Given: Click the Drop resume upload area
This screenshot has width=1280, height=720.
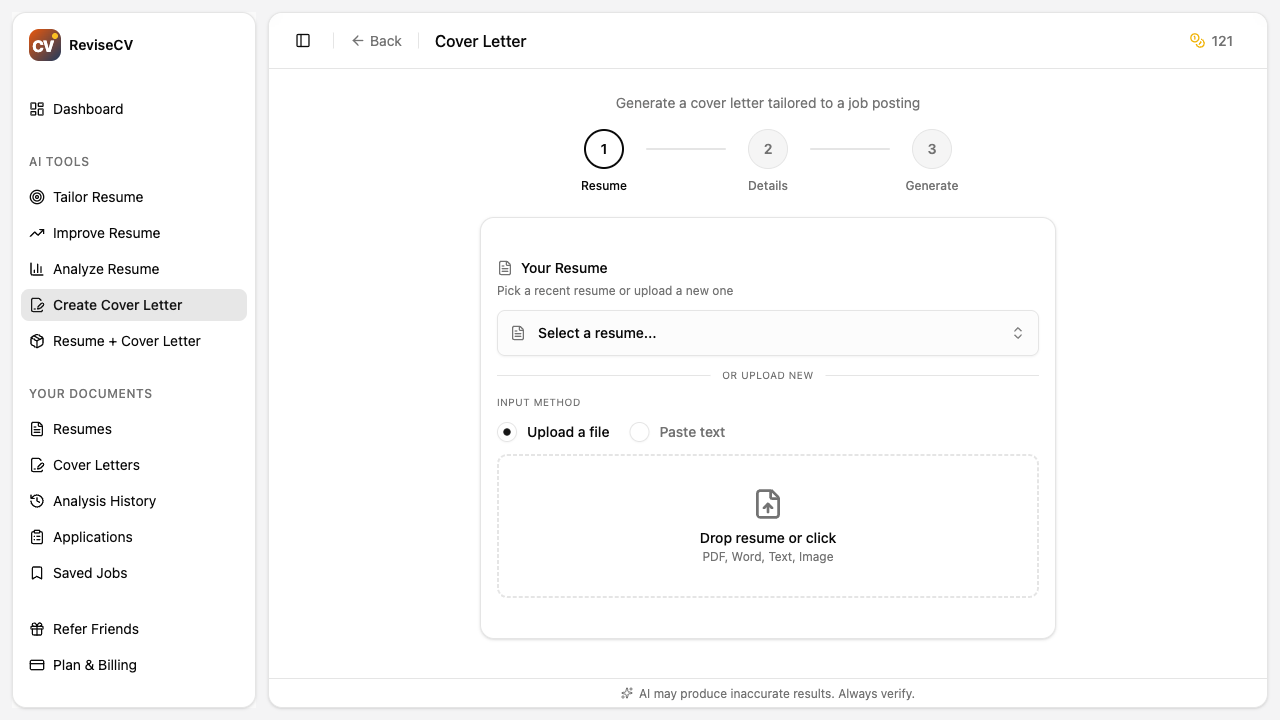Looking at the screenshot, I should click(x=767, y=525).
